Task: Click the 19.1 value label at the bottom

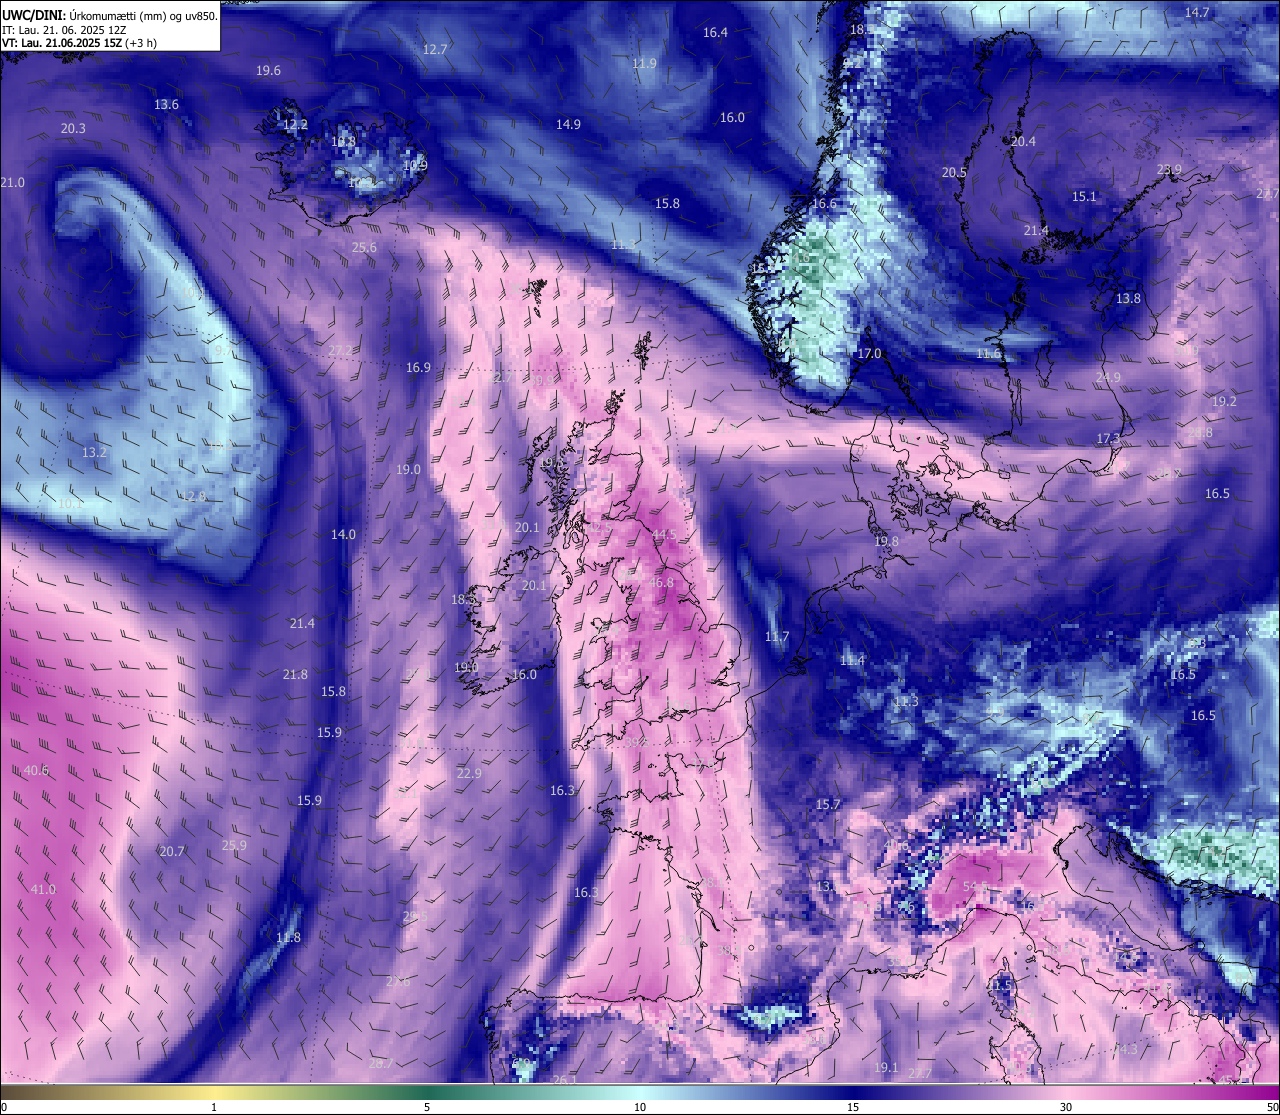Action: 886,1068
